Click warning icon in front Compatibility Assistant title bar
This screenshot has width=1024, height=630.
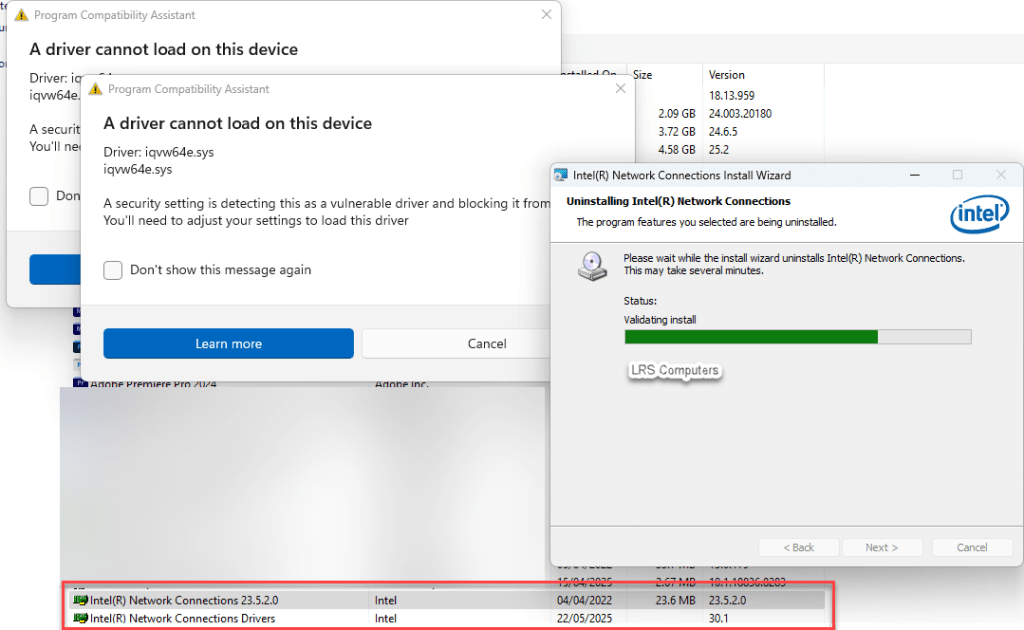(95, 89)
